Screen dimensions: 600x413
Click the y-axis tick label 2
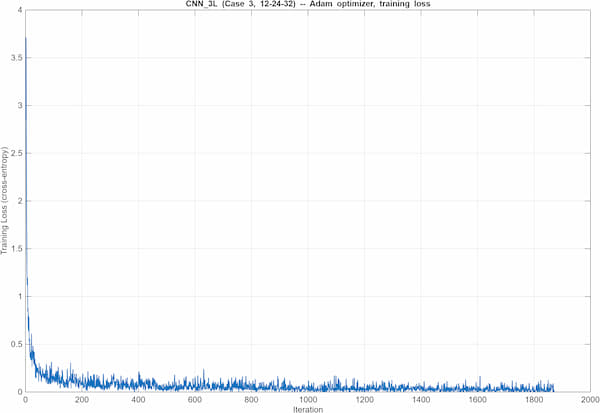click(20, 201)
